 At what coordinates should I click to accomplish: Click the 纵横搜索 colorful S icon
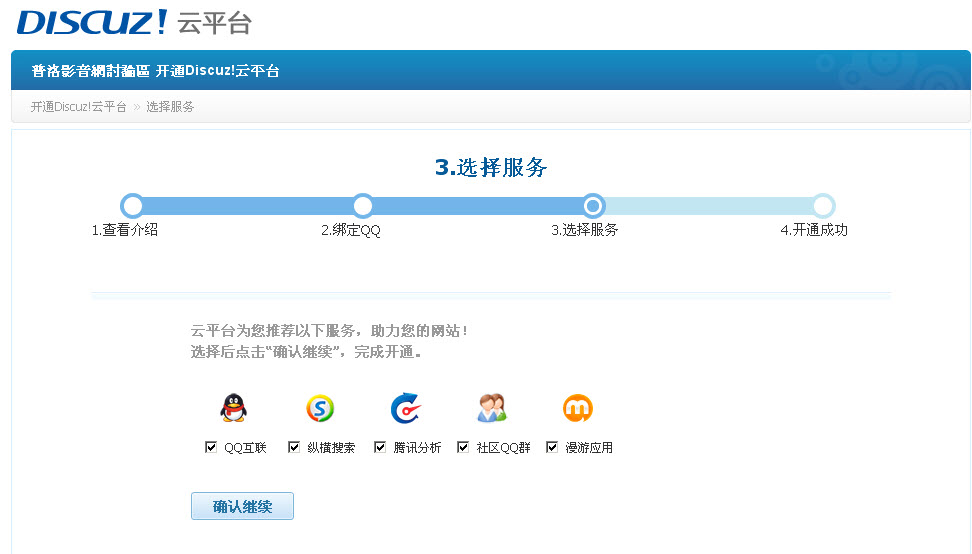coord(320,408)
